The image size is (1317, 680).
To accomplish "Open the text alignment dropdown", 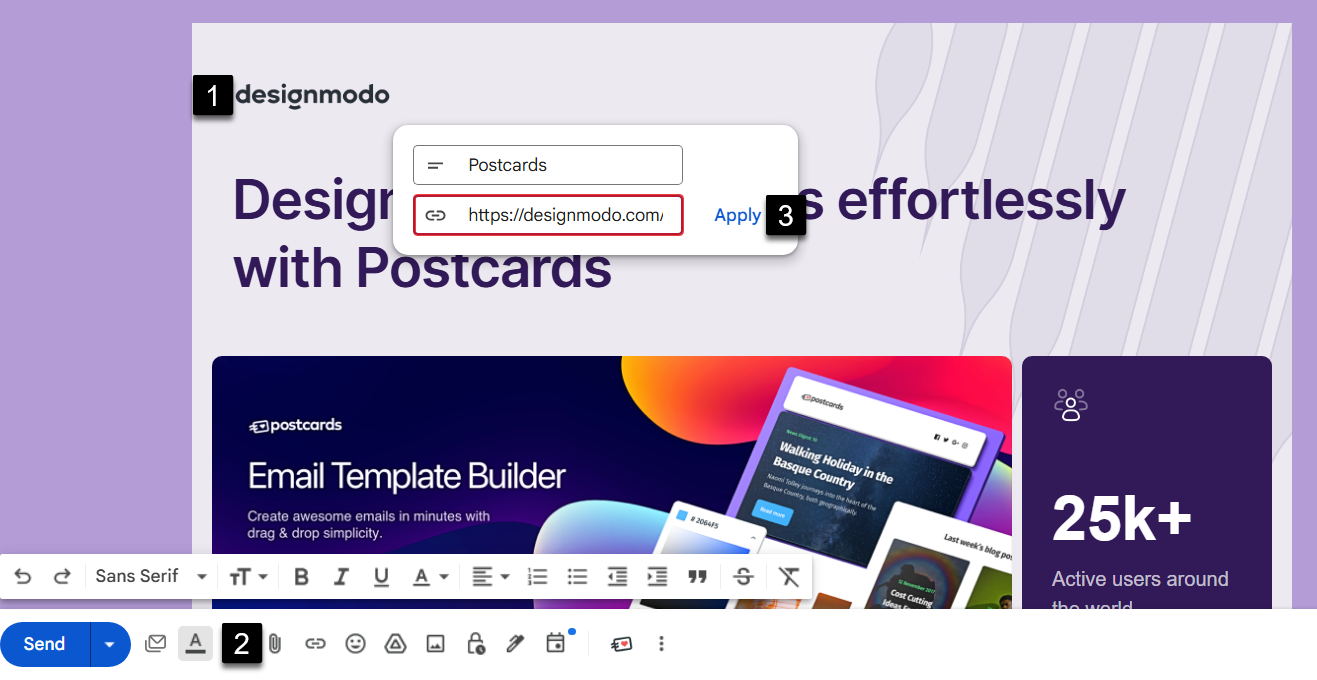I will 490,577.
